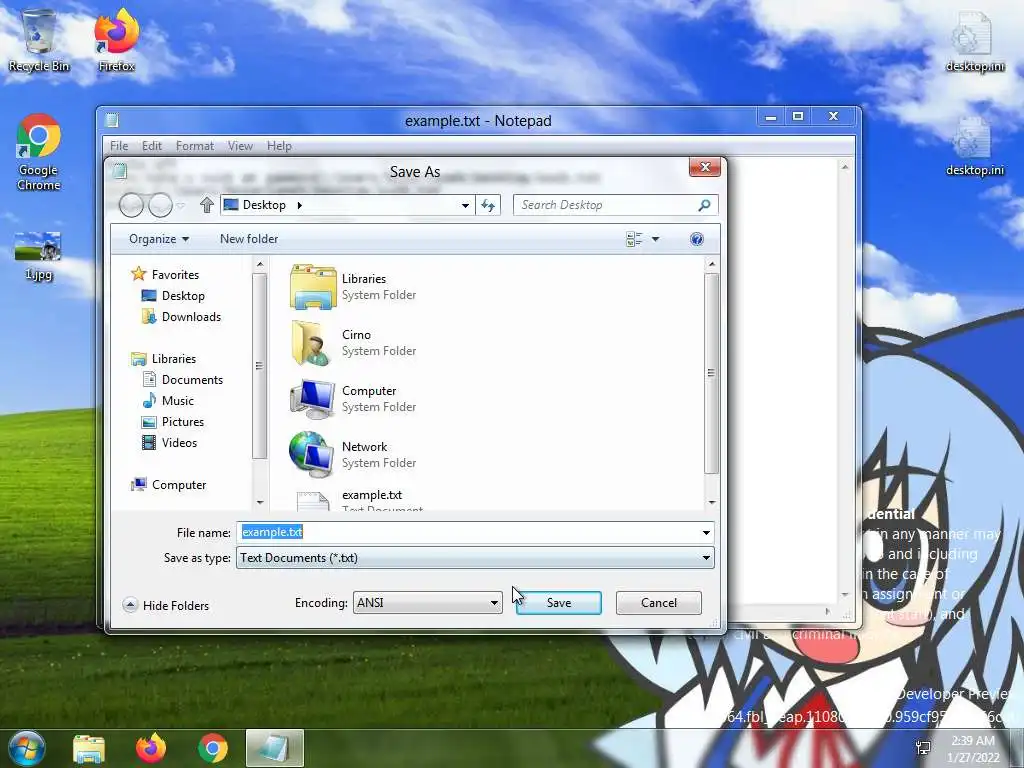Open the Save as type dropdown
The width and height of the screenshot is (1024, 768).
pos(475,558)
